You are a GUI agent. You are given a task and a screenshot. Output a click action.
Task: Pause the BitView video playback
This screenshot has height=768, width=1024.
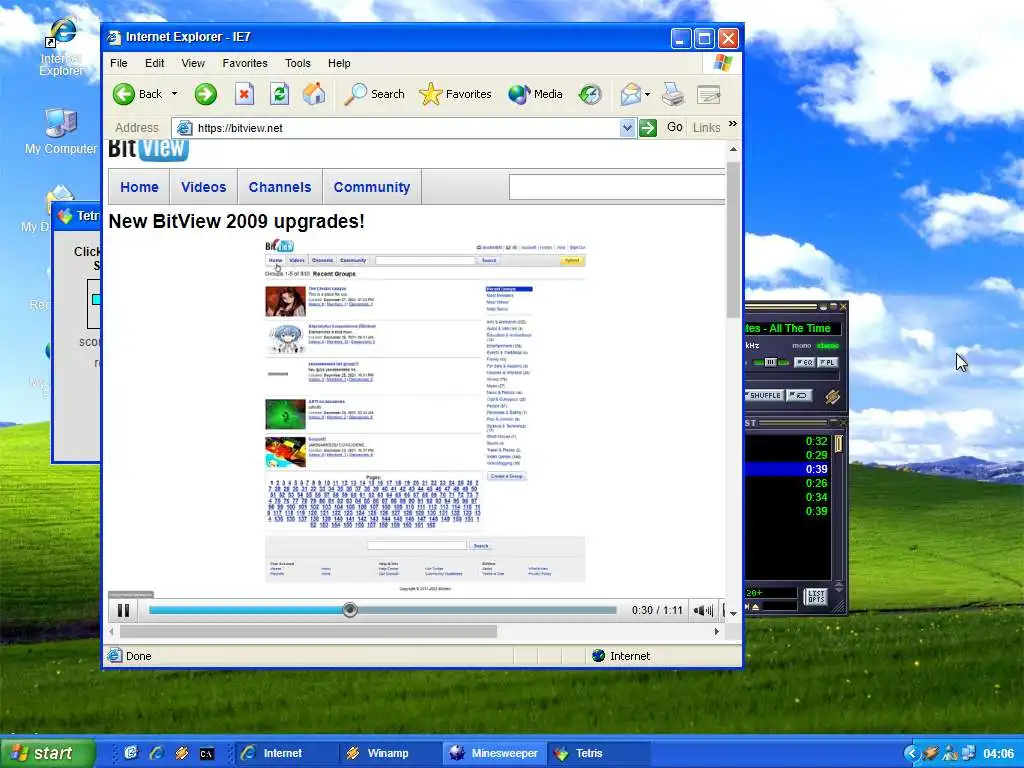click(123, 611)
